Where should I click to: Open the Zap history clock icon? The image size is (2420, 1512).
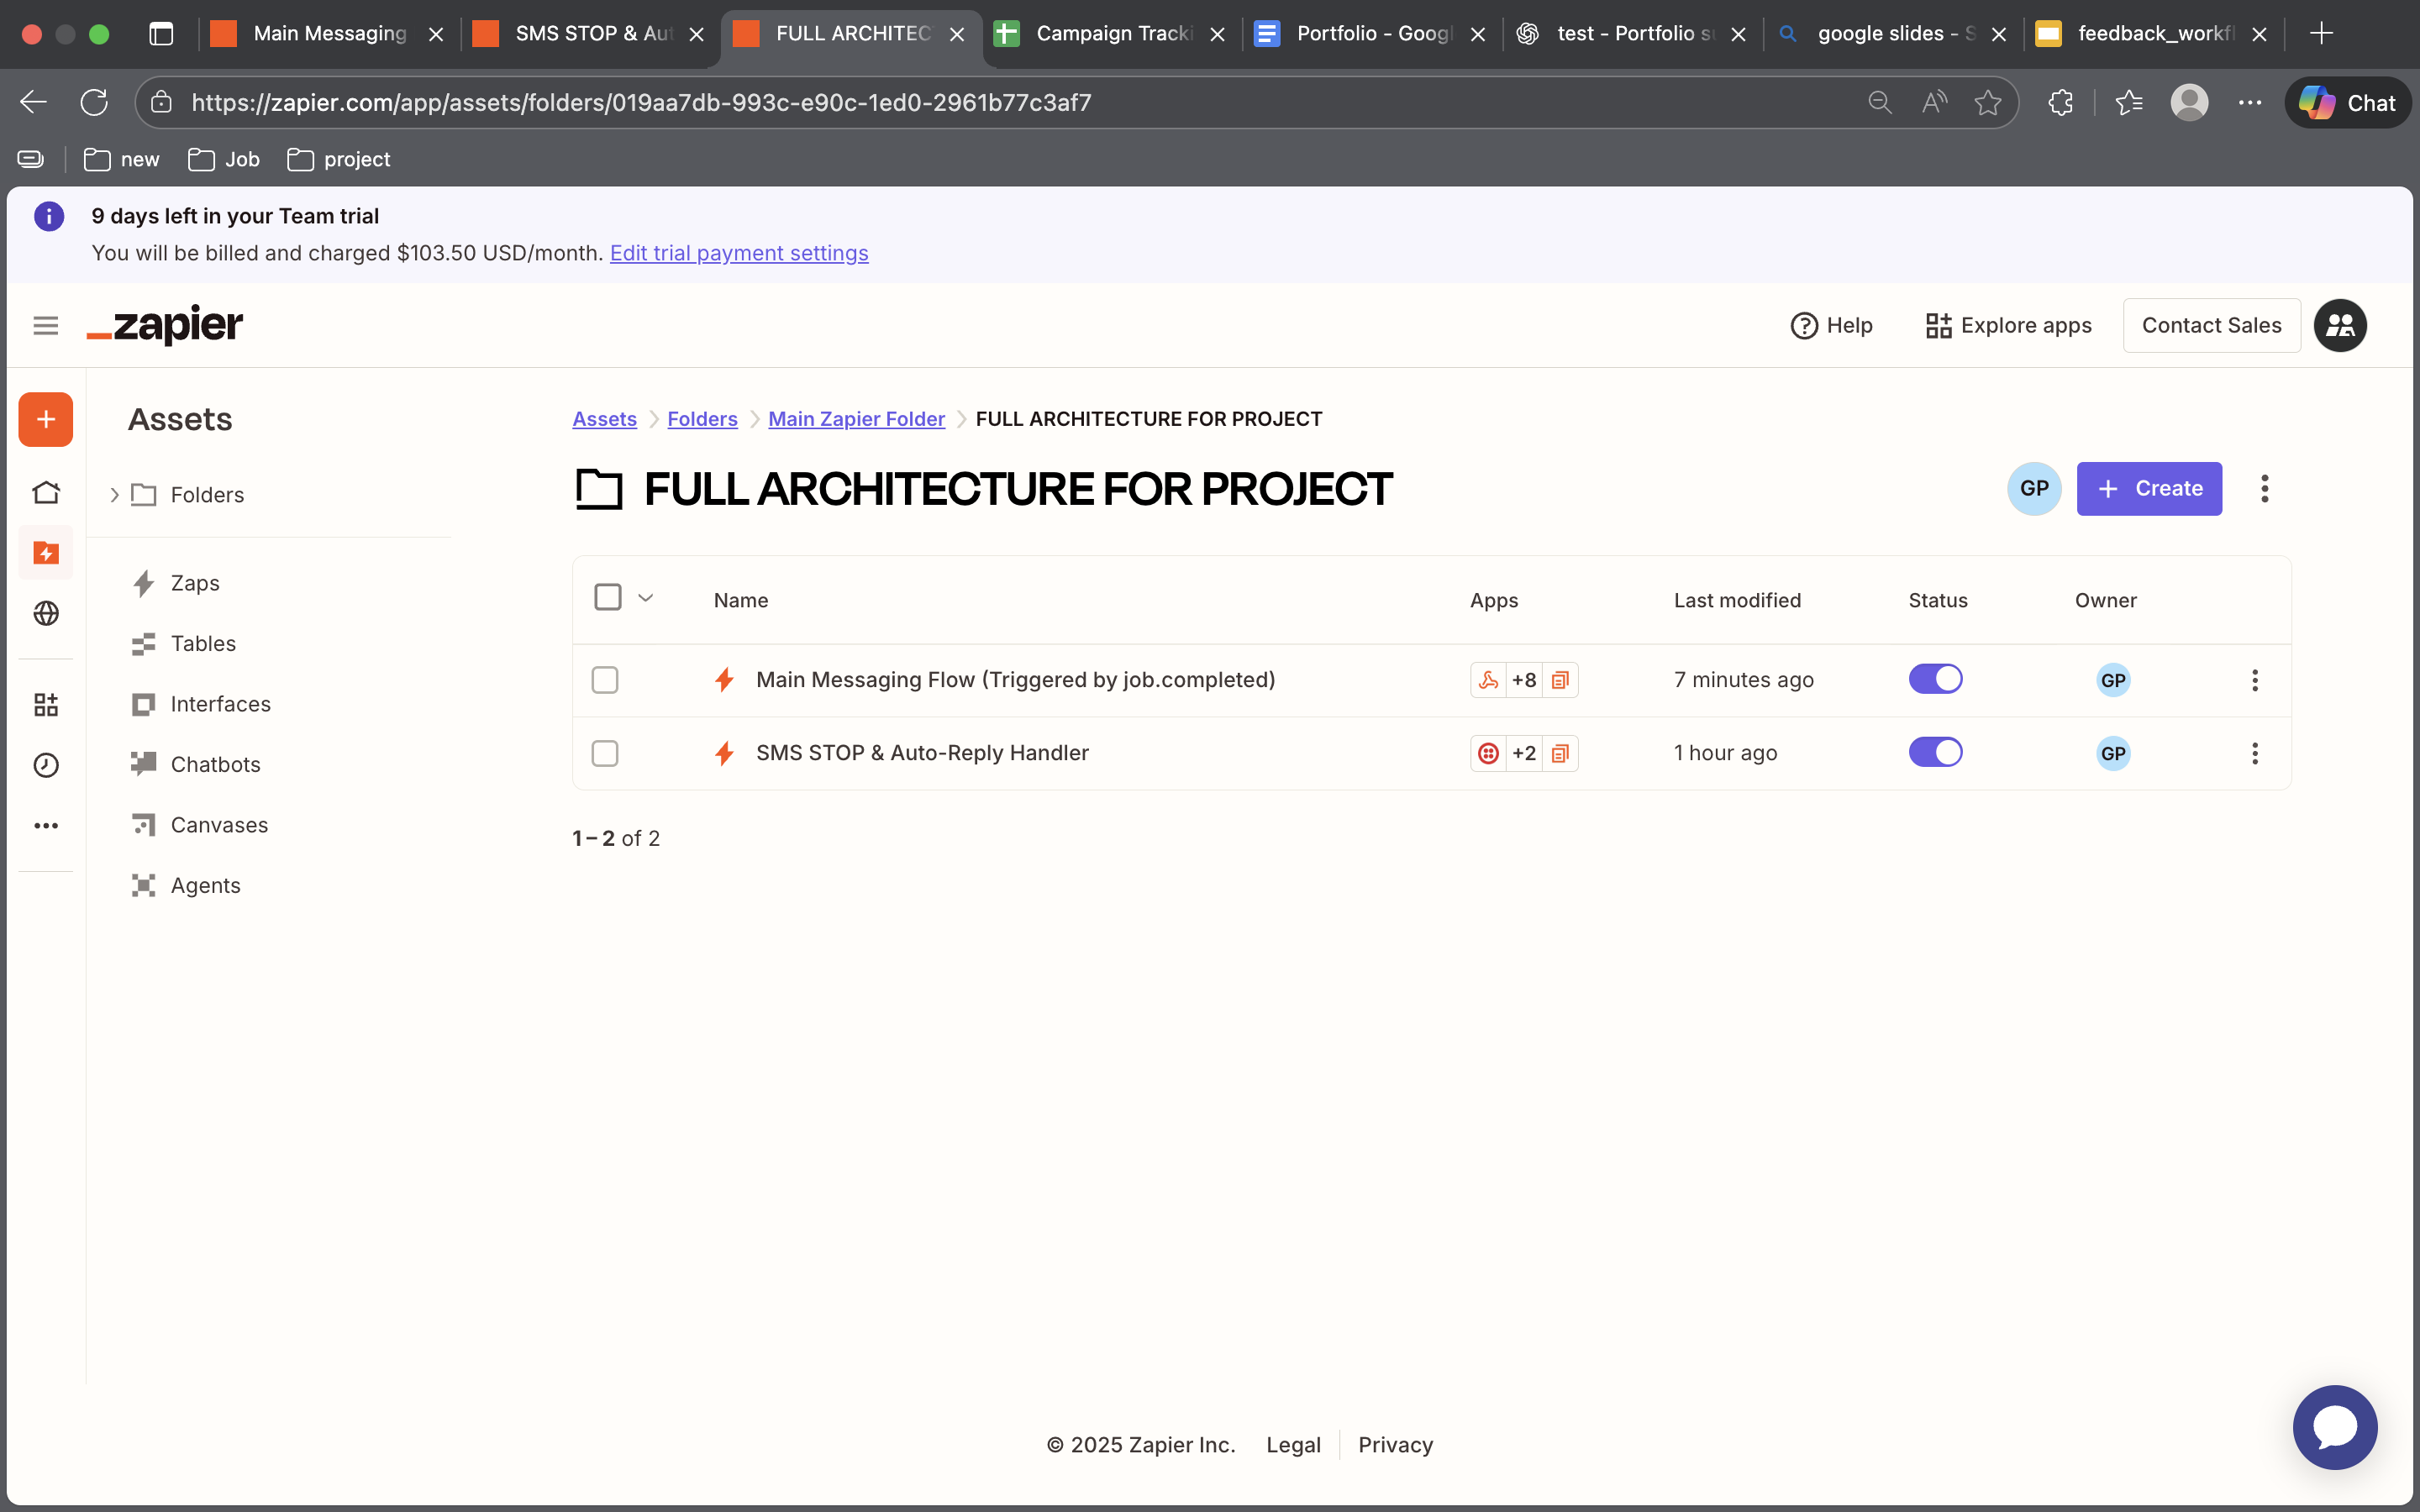click(46, 765)
